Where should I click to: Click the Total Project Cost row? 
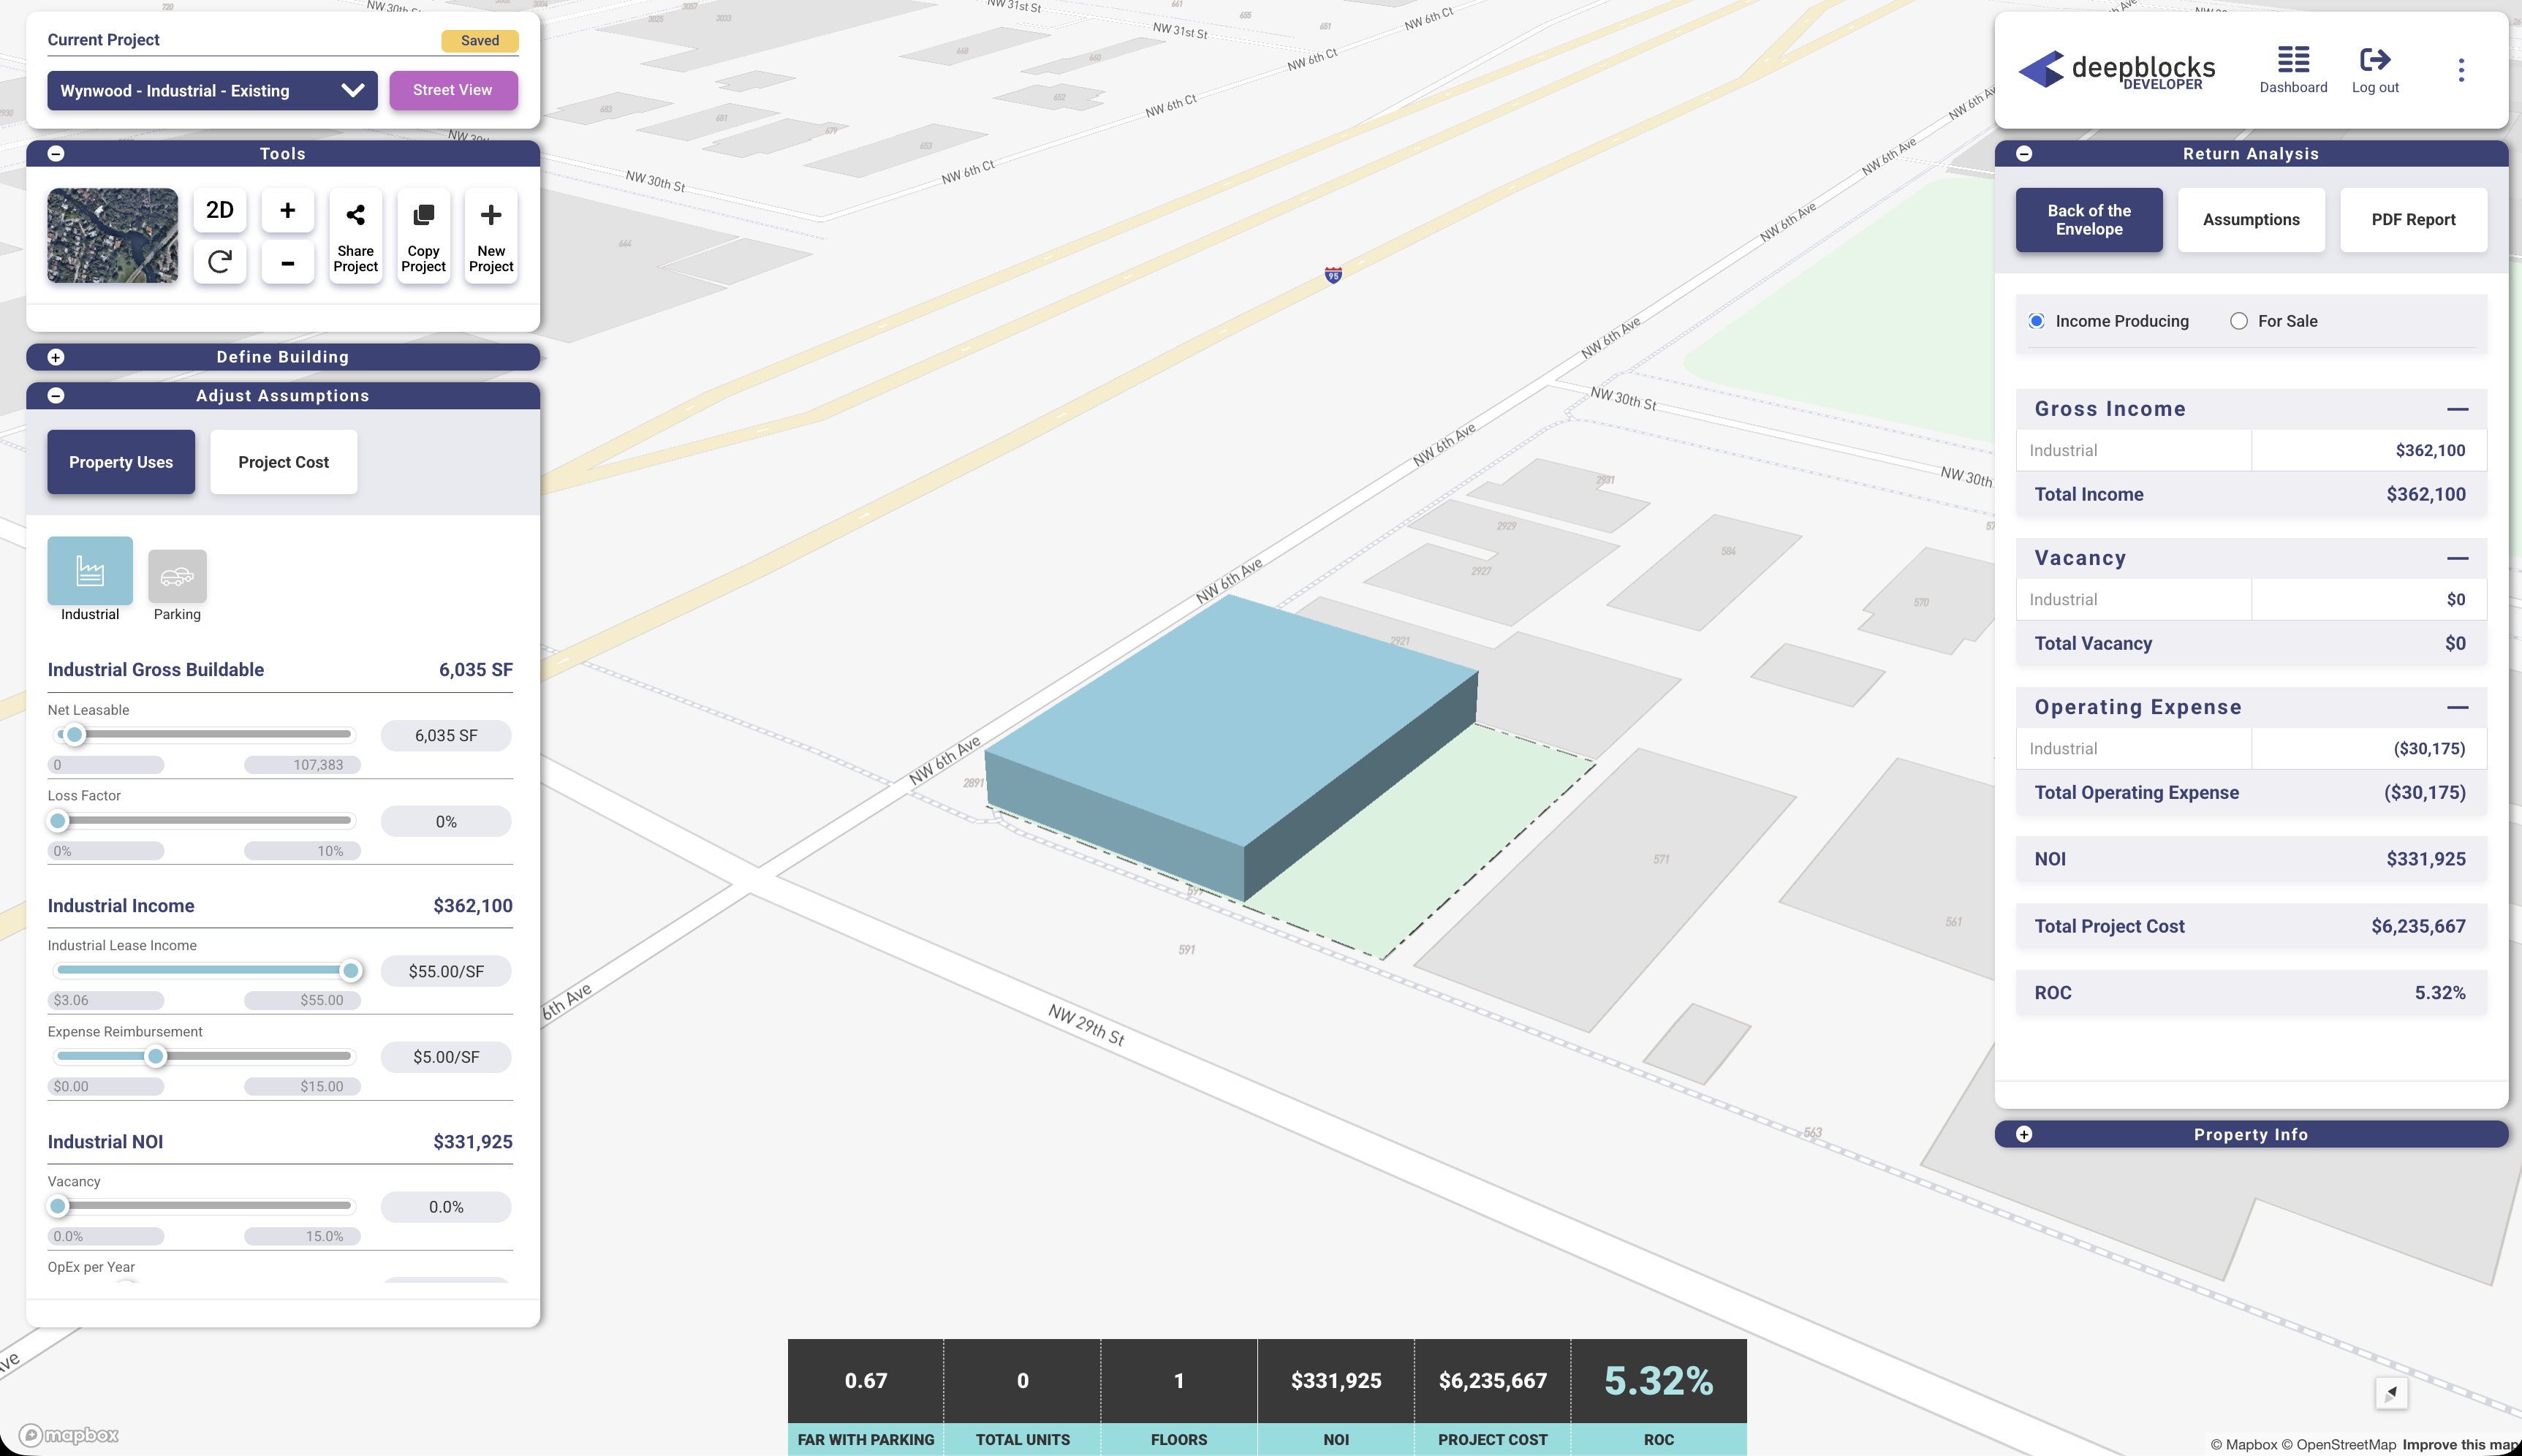click(2250, 926)
